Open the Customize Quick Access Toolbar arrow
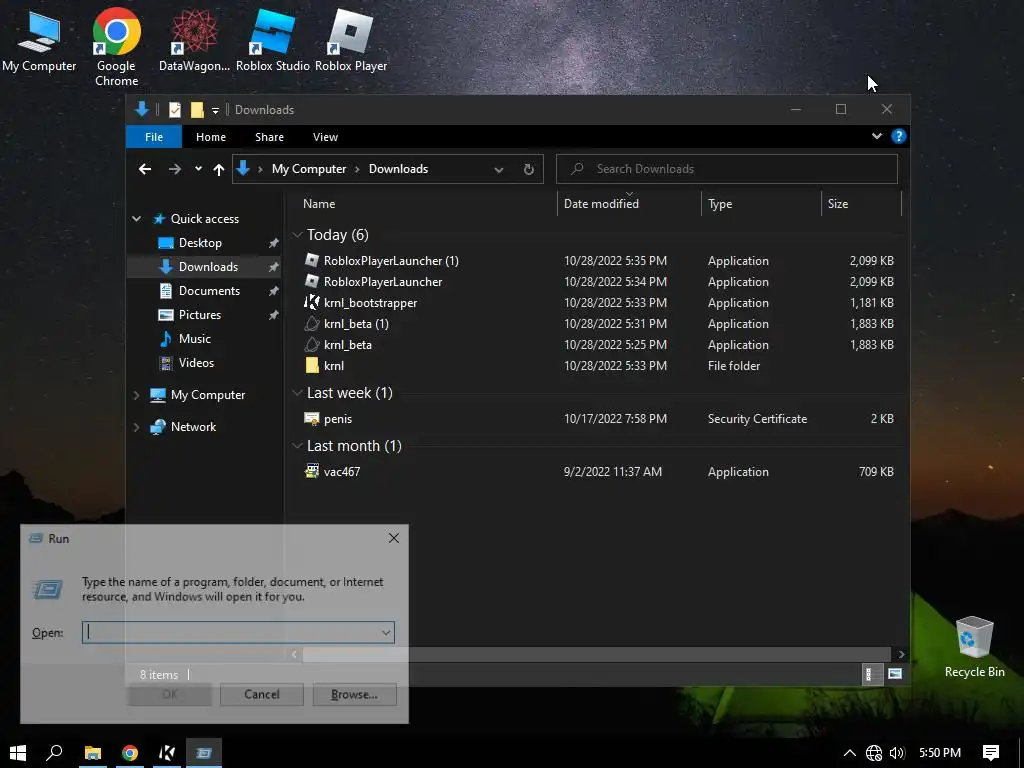Screen dimensions: 1024x768 coord(215,110)
